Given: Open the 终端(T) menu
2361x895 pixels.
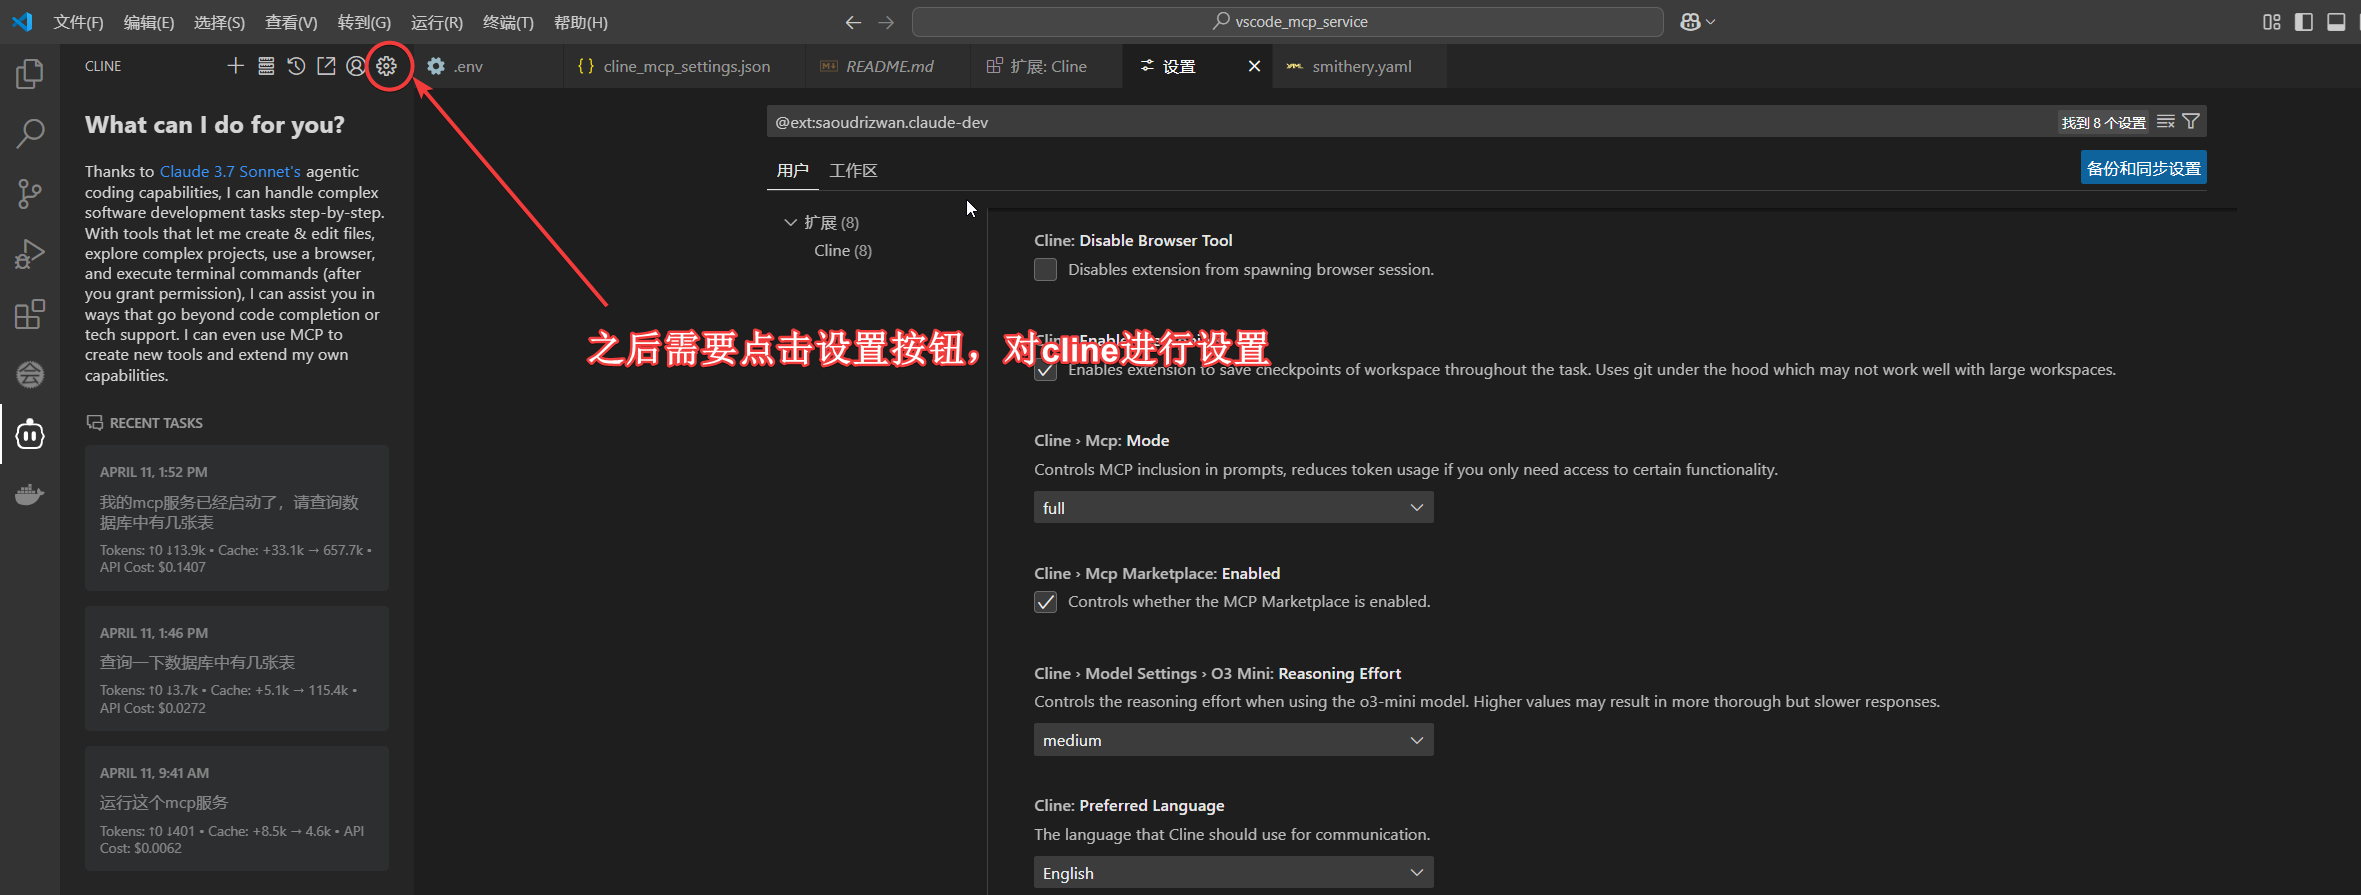Looking at the screenshot, I should click(508, 22).
